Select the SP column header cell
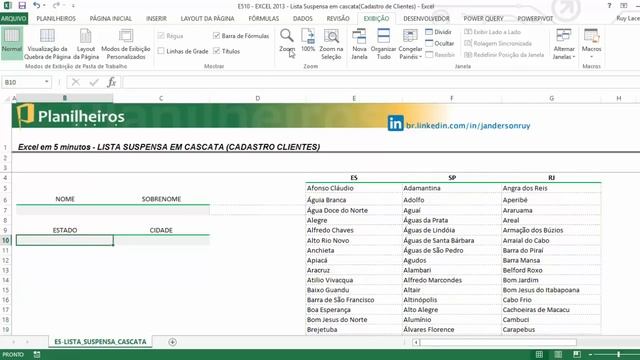This screenshot has height=360, width=640. (451, 178)
